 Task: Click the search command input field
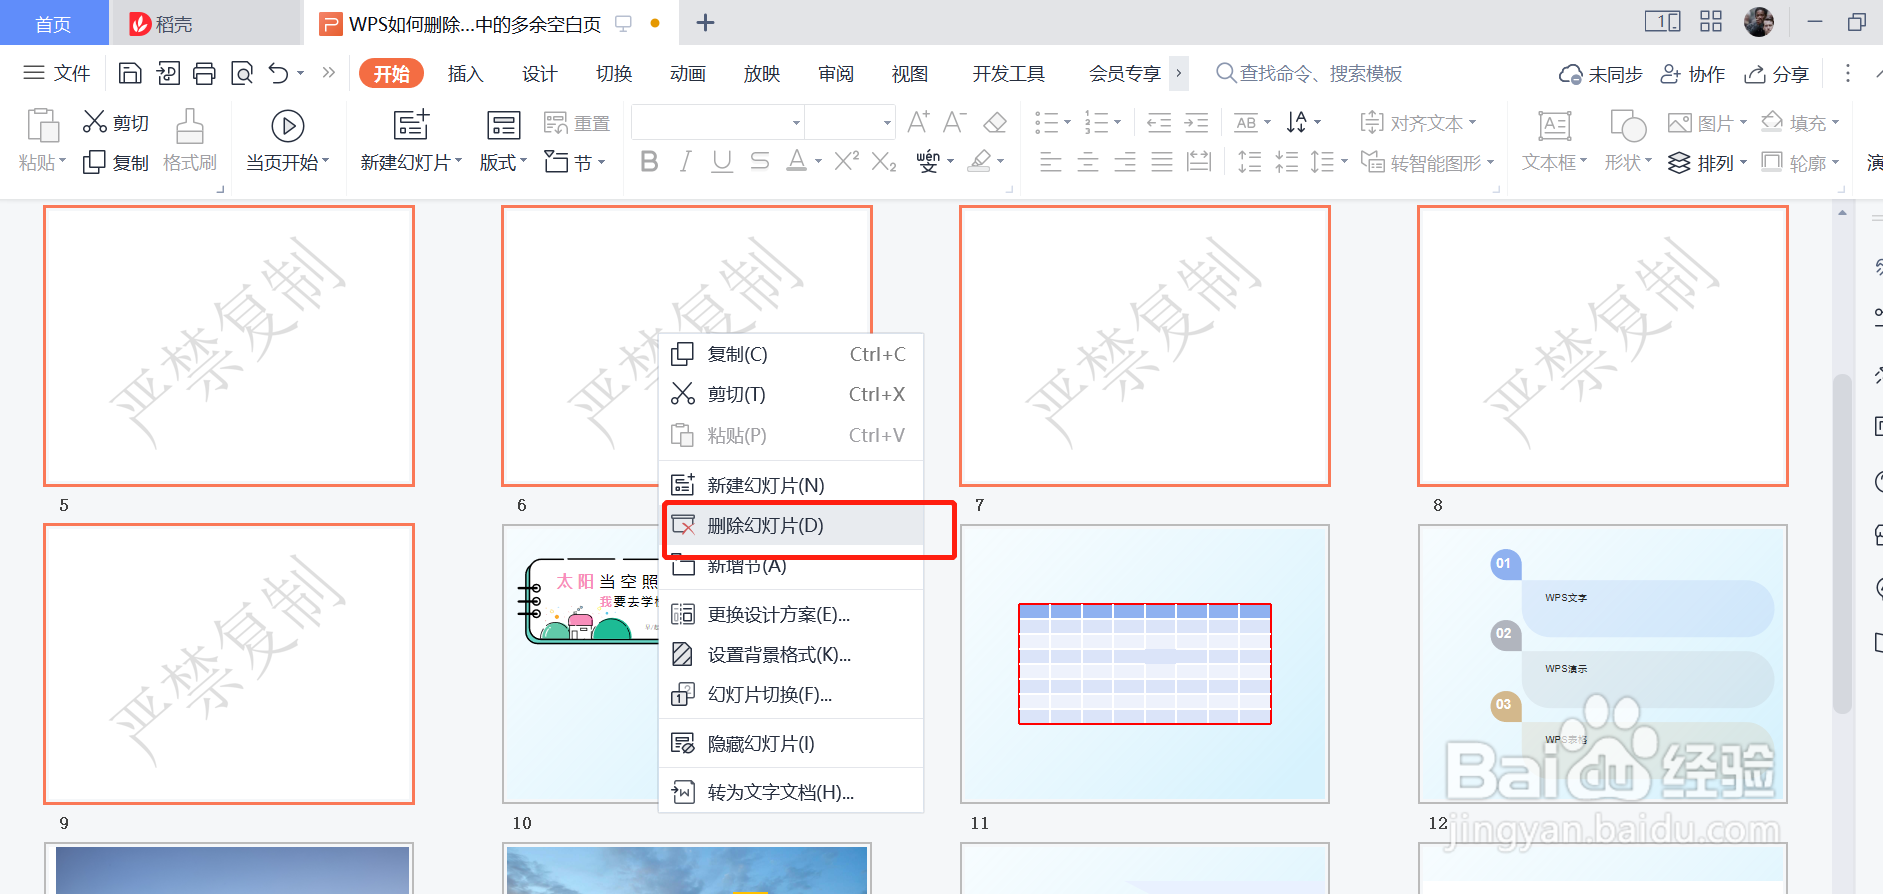click(1320, 73)
